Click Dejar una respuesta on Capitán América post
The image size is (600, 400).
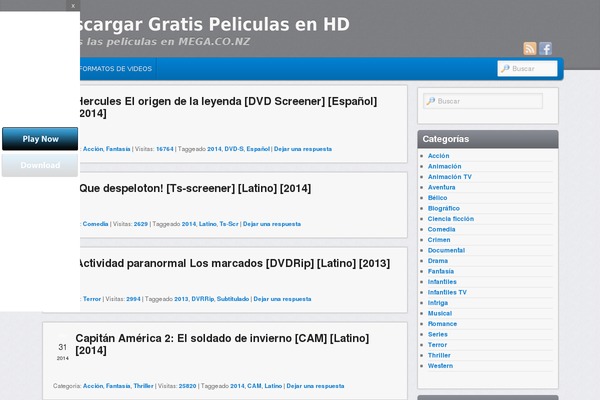315,386
